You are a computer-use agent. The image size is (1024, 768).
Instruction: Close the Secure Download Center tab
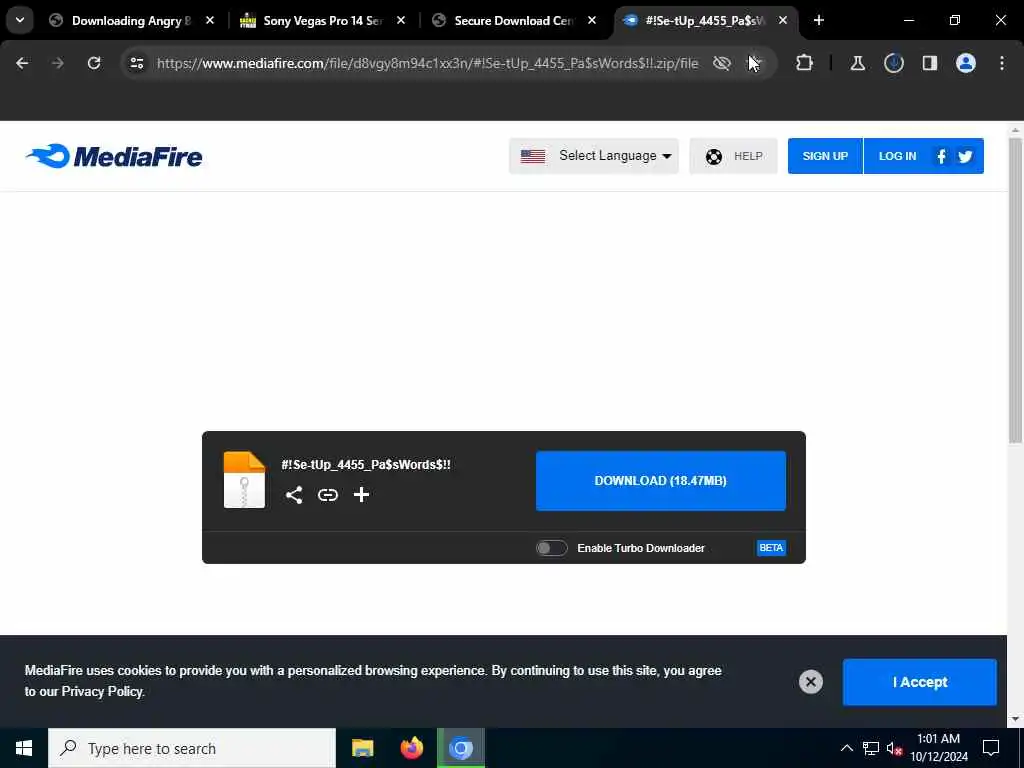tap(592, 20)
